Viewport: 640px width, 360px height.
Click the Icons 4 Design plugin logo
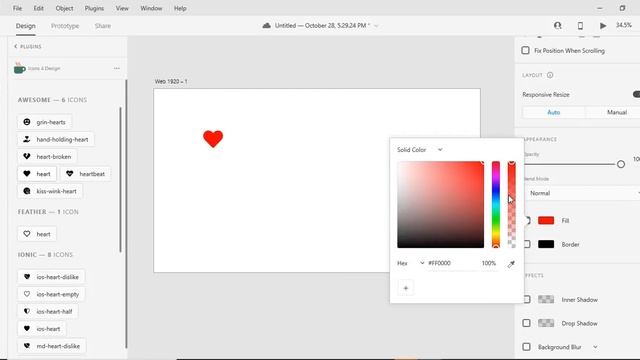19,68
